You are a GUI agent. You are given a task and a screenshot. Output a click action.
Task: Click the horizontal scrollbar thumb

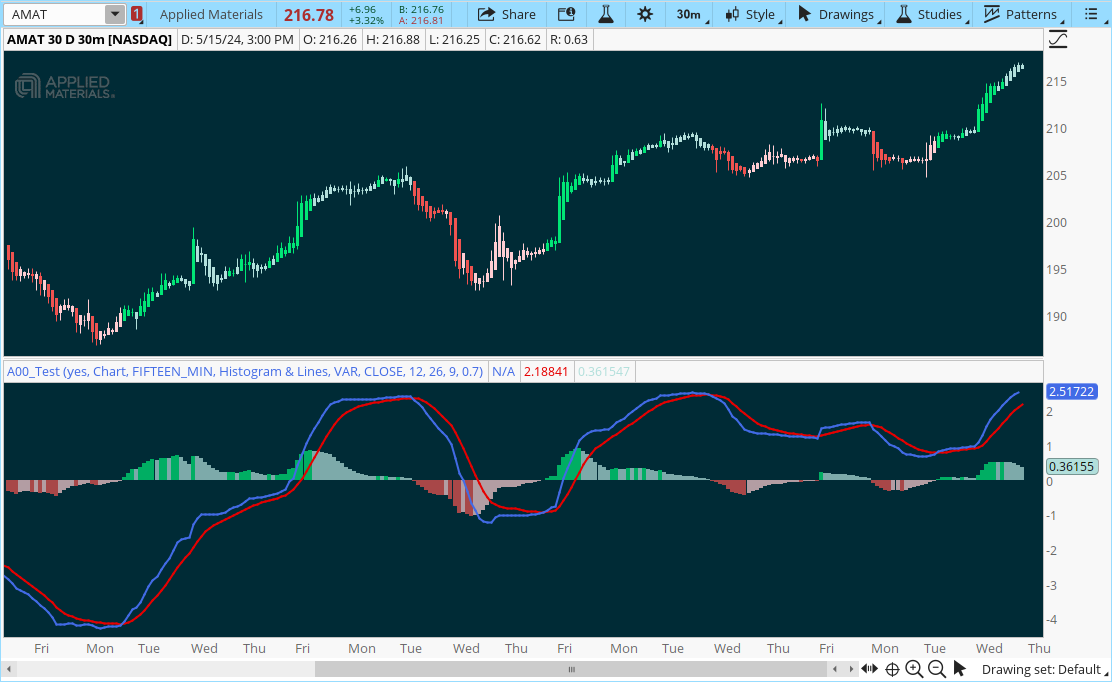(x=571, y=669)
